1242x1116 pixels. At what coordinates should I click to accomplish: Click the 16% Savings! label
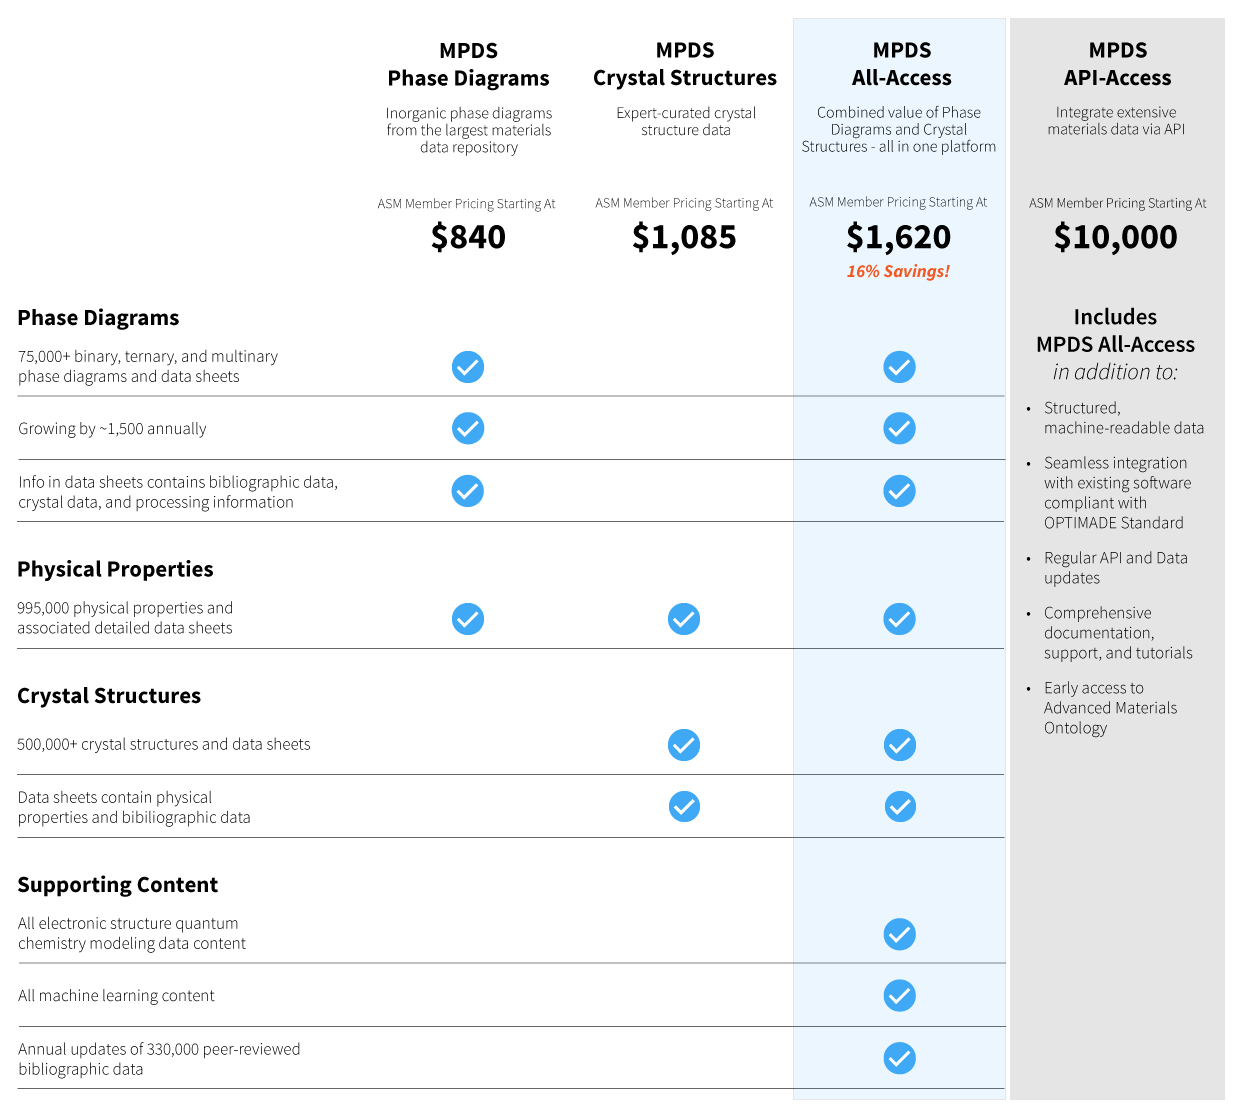click(x=898, y=271)
